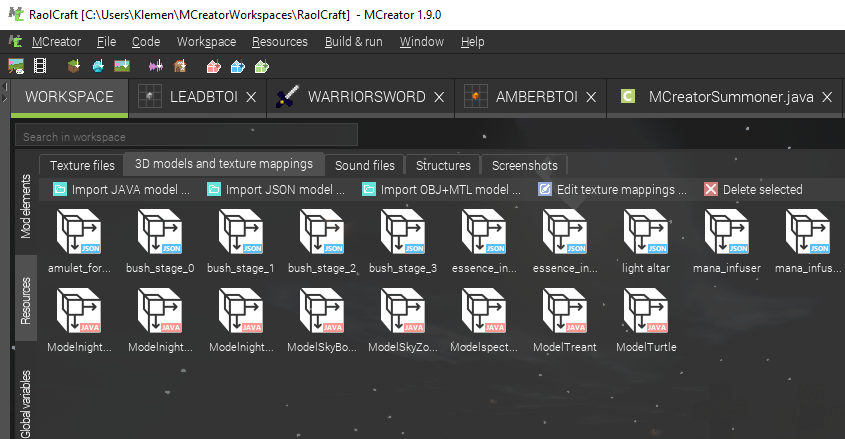Image resolution: width=845 pixels, height=439 pixels.
Task: Click the import sound waveform icon
Action: pyautogui.click(x=156, y=66)
